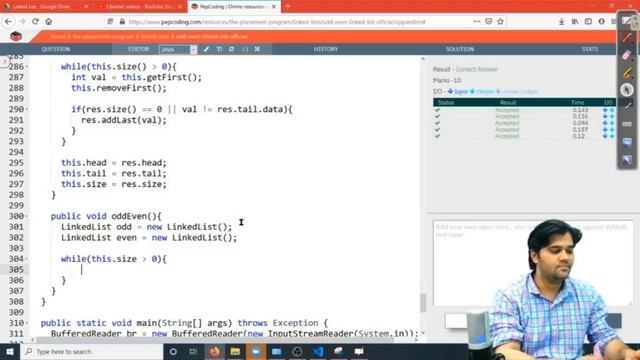Select the thin line annotation tool
The image size is (640, 360).
click(627, 106)
